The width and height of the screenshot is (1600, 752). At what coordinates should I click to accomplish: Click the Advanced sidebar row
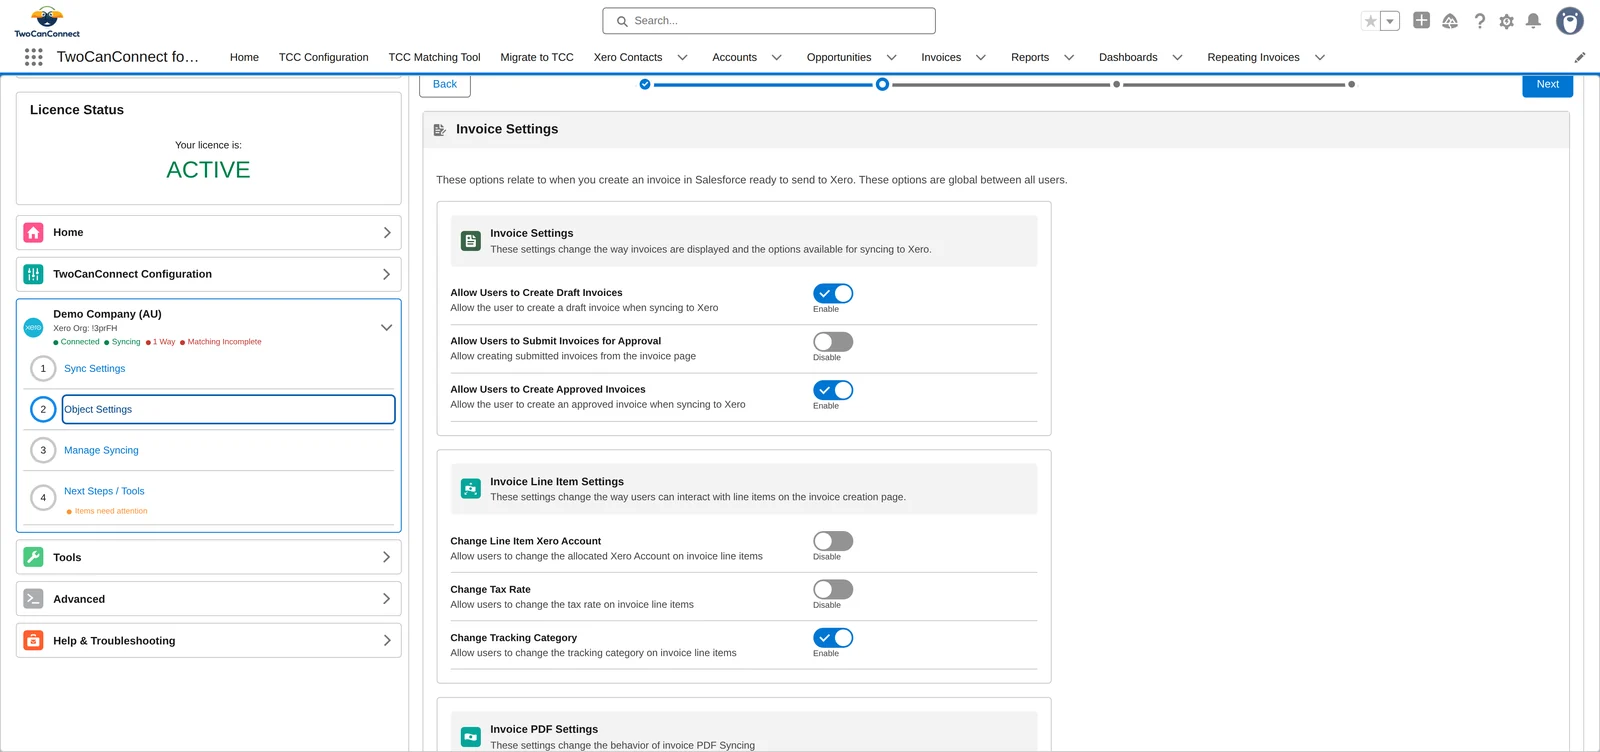click(208, 599)
